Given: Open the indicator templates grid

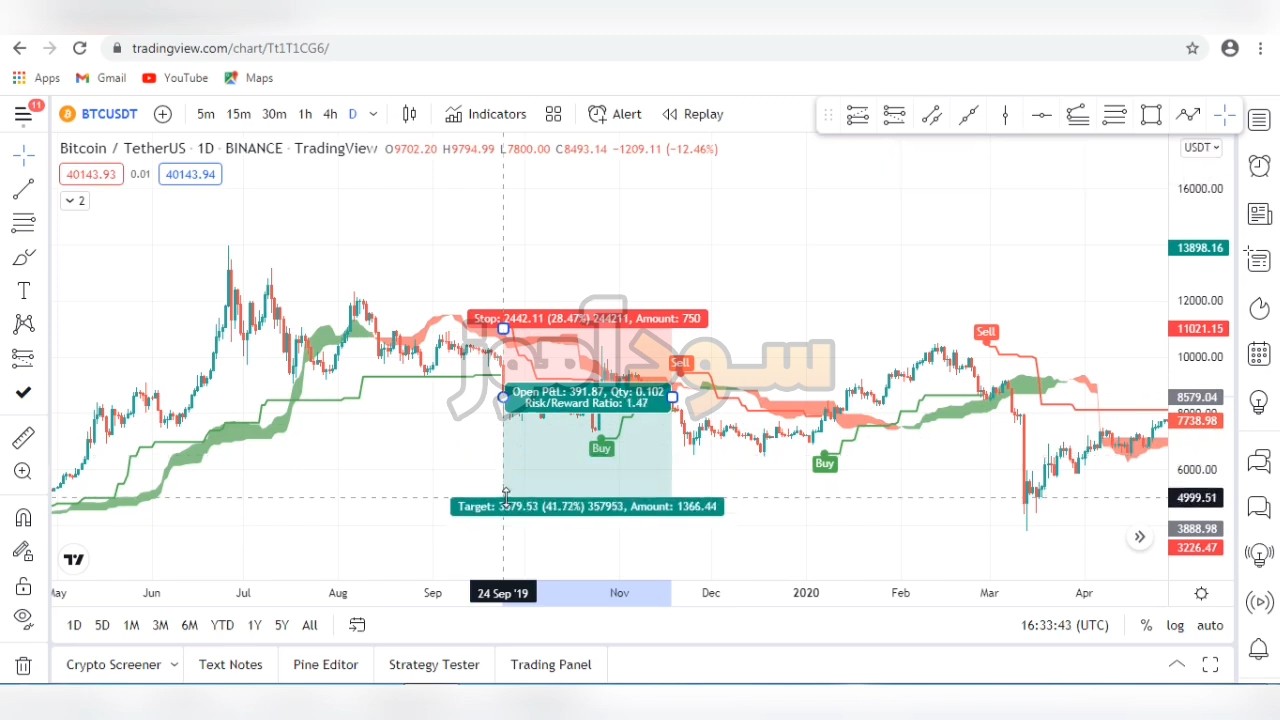Looking at the screenshot, I should (x=553, y=114).
